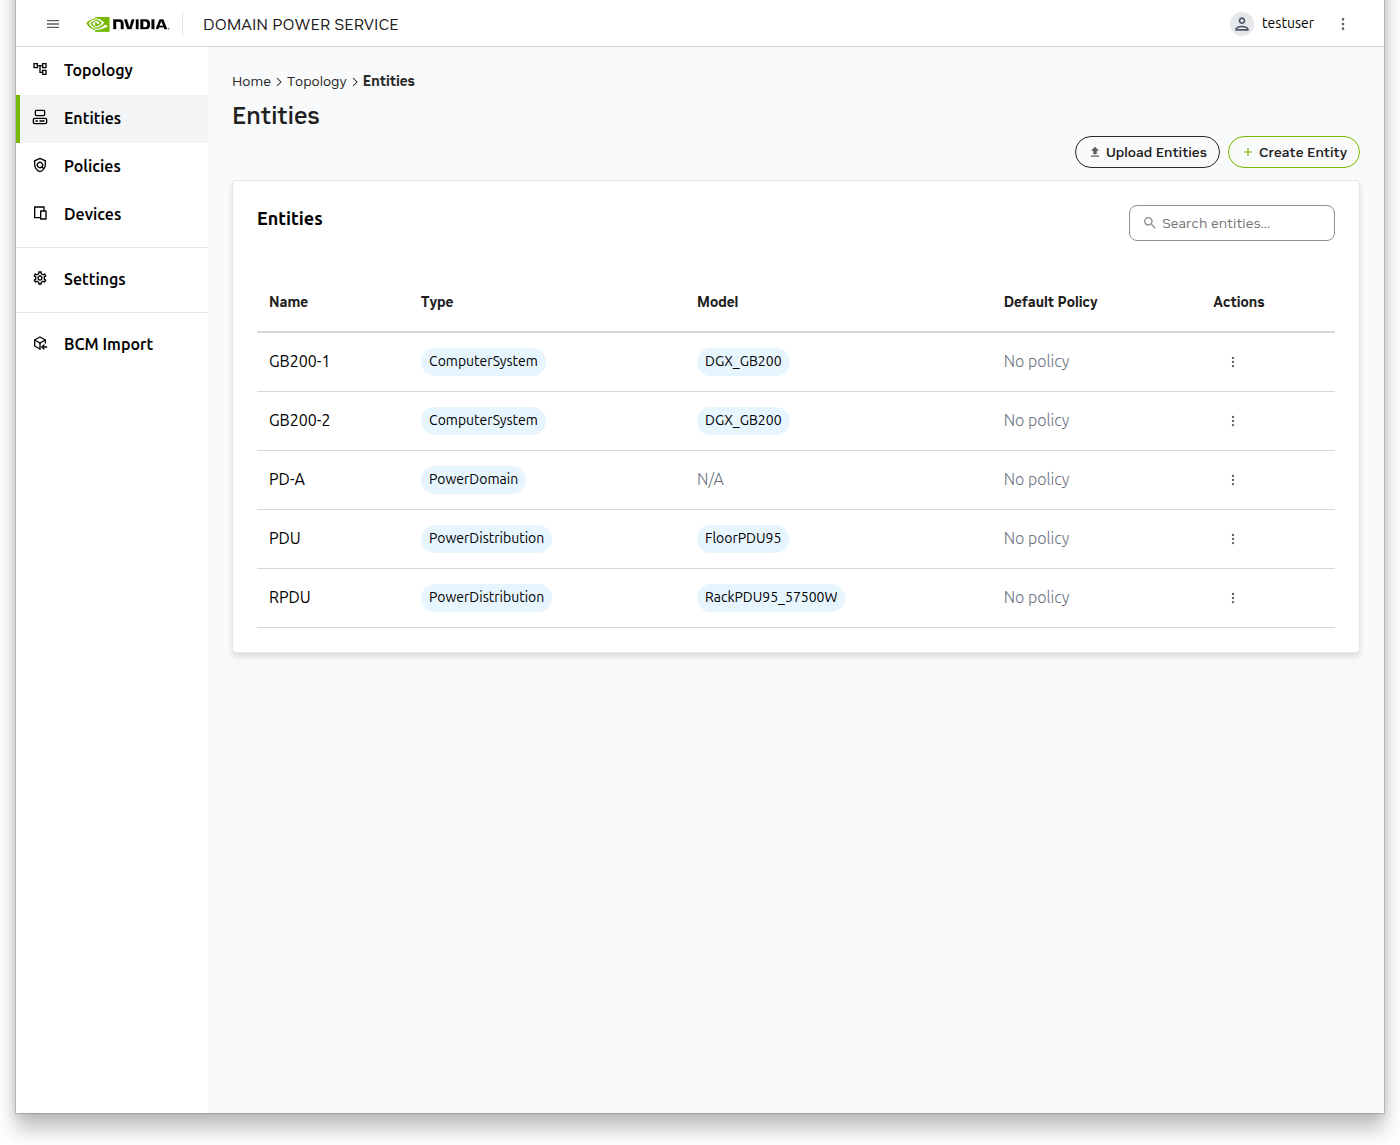Select Entities in the sidebar
The height and width of the screenshot is (1145, 1400).
point(92,118)
